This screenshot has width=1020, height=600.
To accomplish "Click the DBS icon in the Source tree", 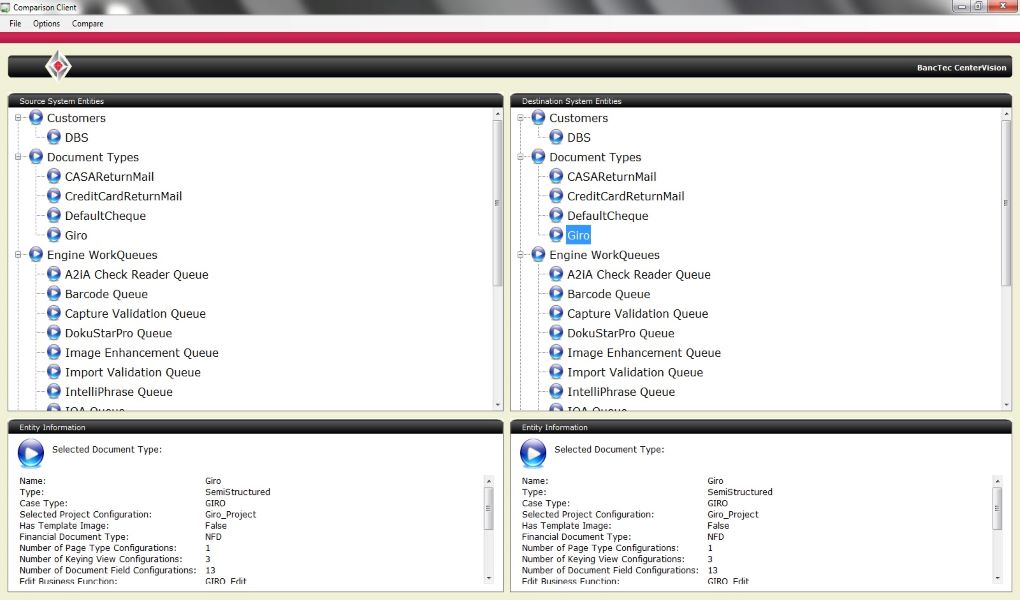I will (54, 137).
